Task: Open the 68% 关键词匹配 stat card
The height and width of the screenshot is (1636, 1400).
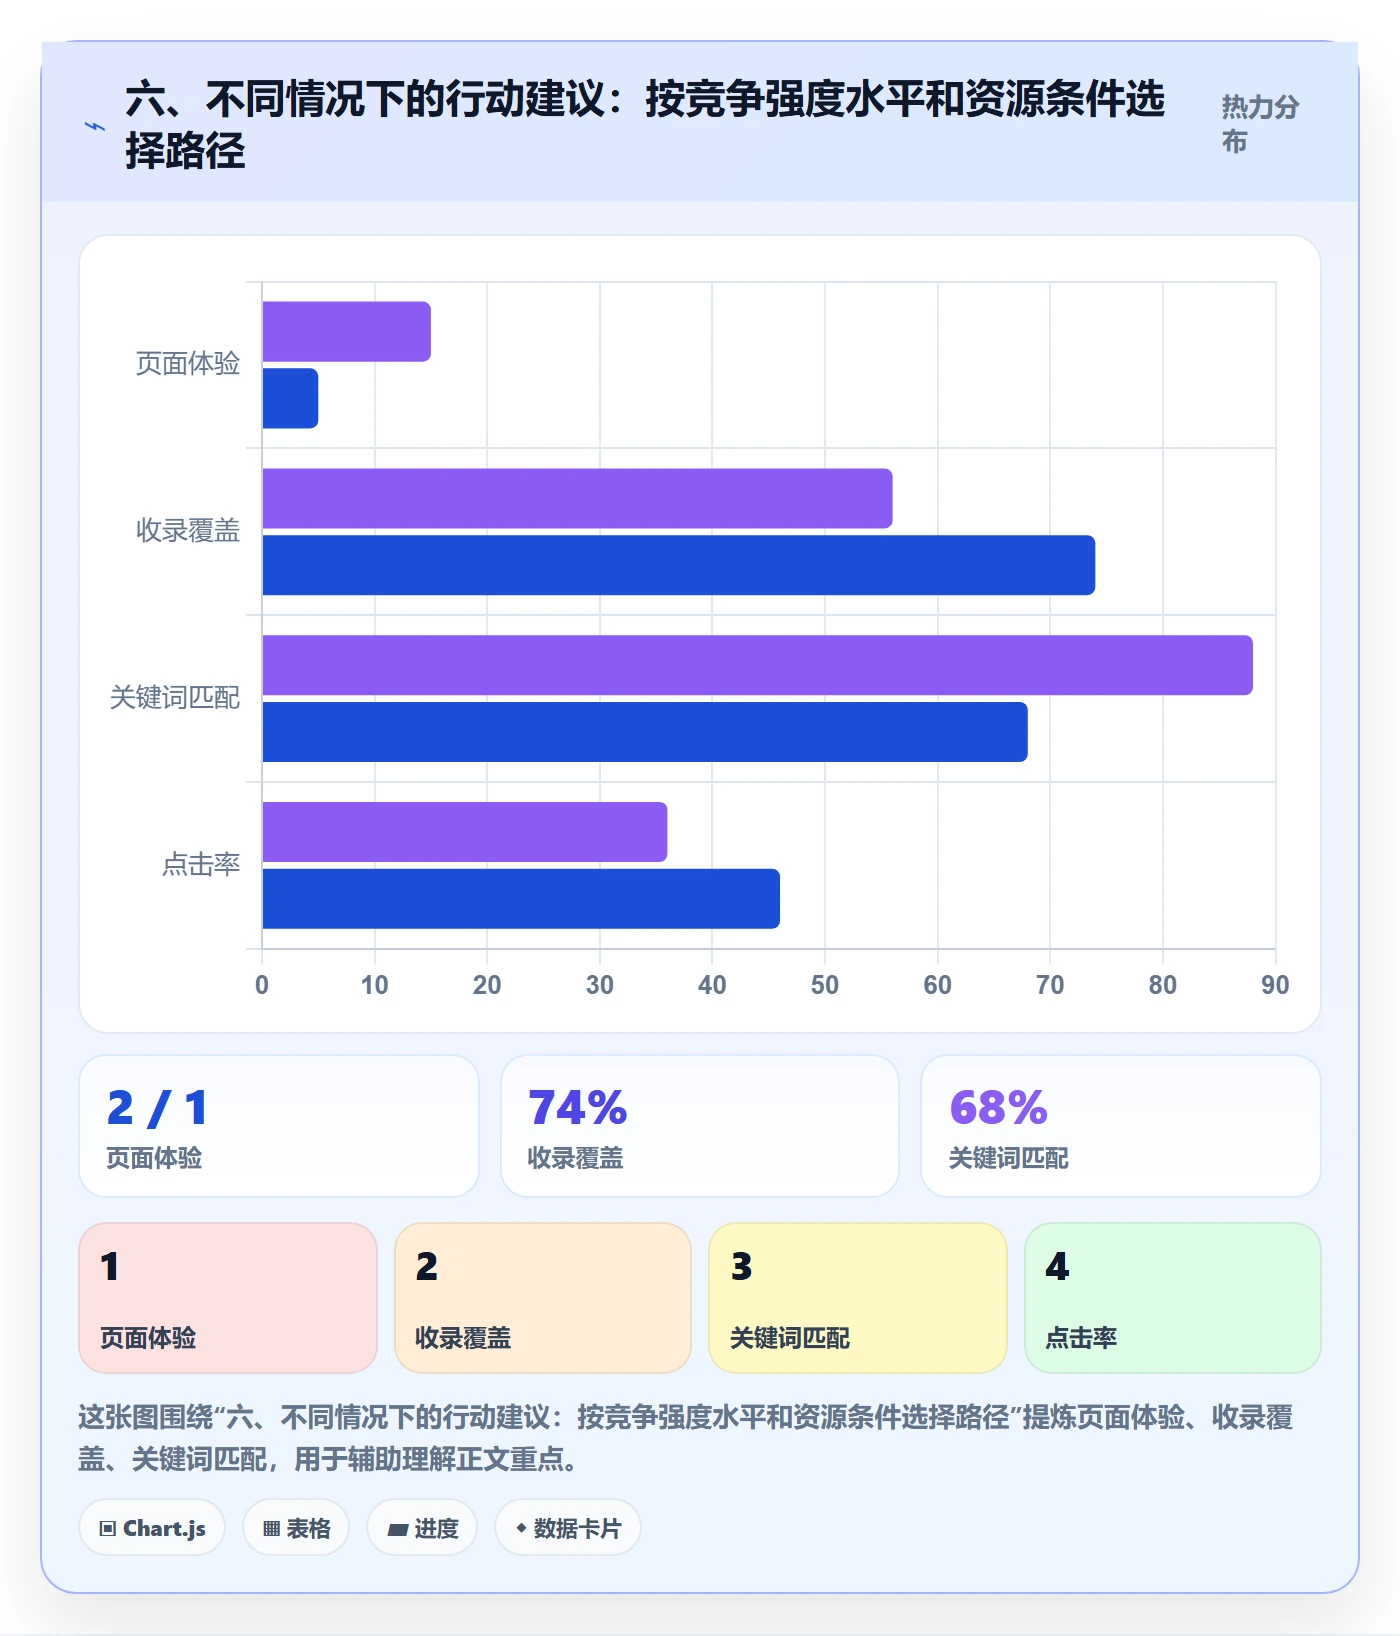Action: click(x=1121, y=1126)
